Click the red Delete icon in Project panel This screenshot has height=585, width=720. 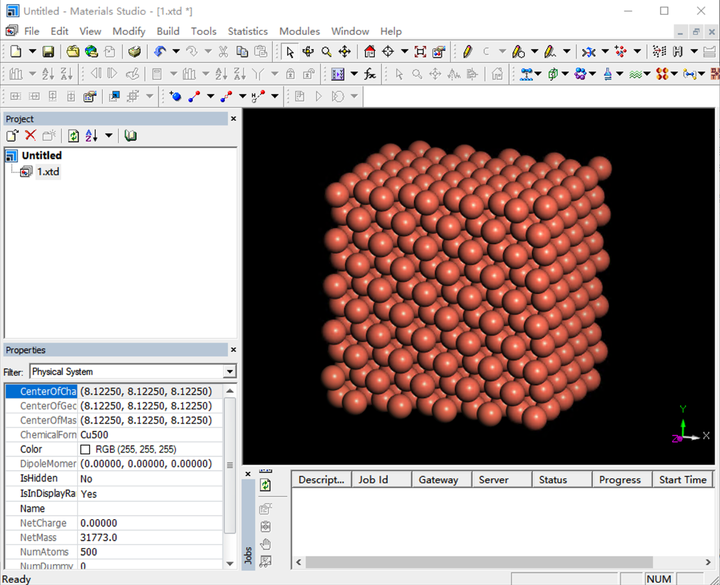[x=30, y=135]
